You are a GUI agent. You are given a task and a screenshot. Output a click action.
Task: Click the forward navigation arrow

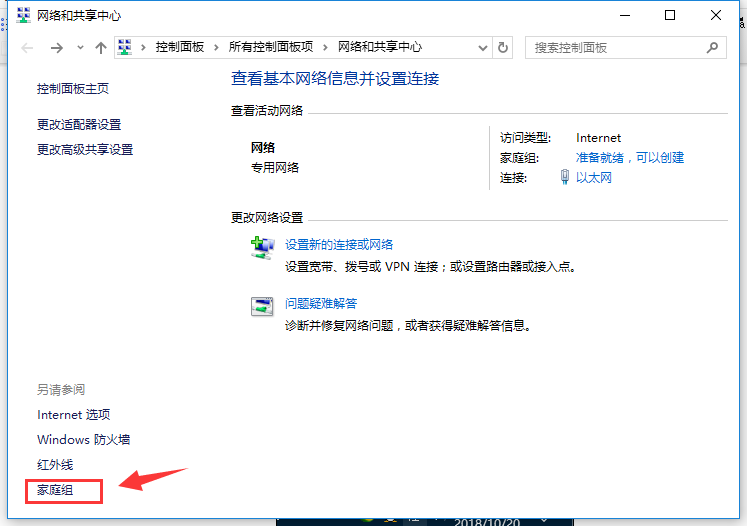pyautogui.click(x=57, y=48)
